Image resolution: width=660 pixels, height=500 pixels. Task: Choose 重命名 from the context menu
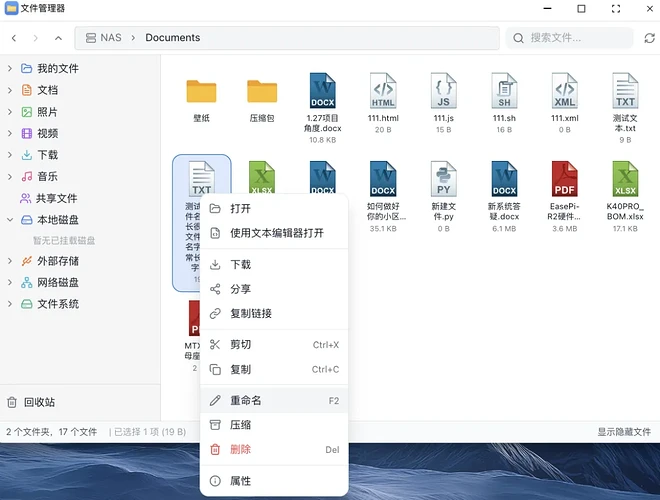tap(246, 400)
